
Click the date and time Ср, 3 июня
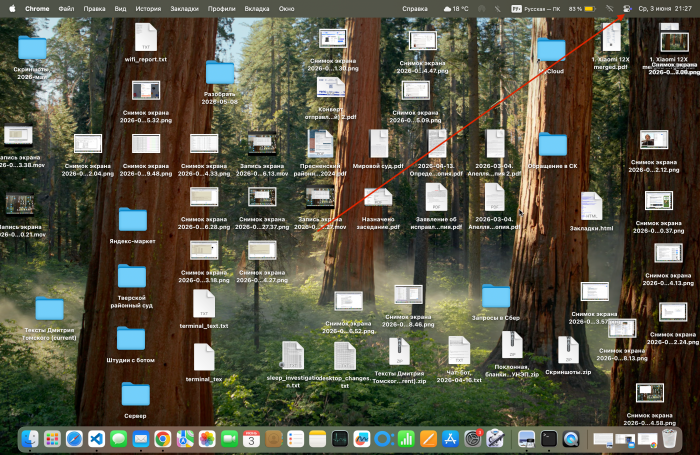coord(665,8)
